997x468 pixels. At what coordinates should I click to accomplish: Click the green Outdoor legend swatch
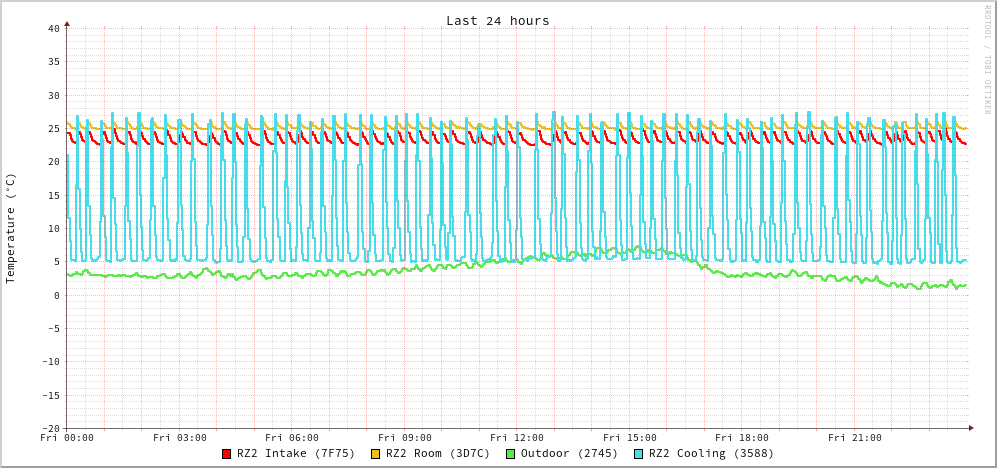click(510, 454)
